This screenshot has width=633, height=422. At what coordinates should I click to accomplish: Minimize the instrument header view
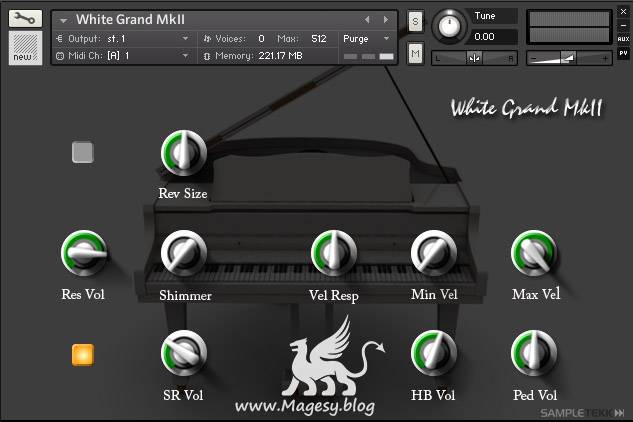[623, 25]
